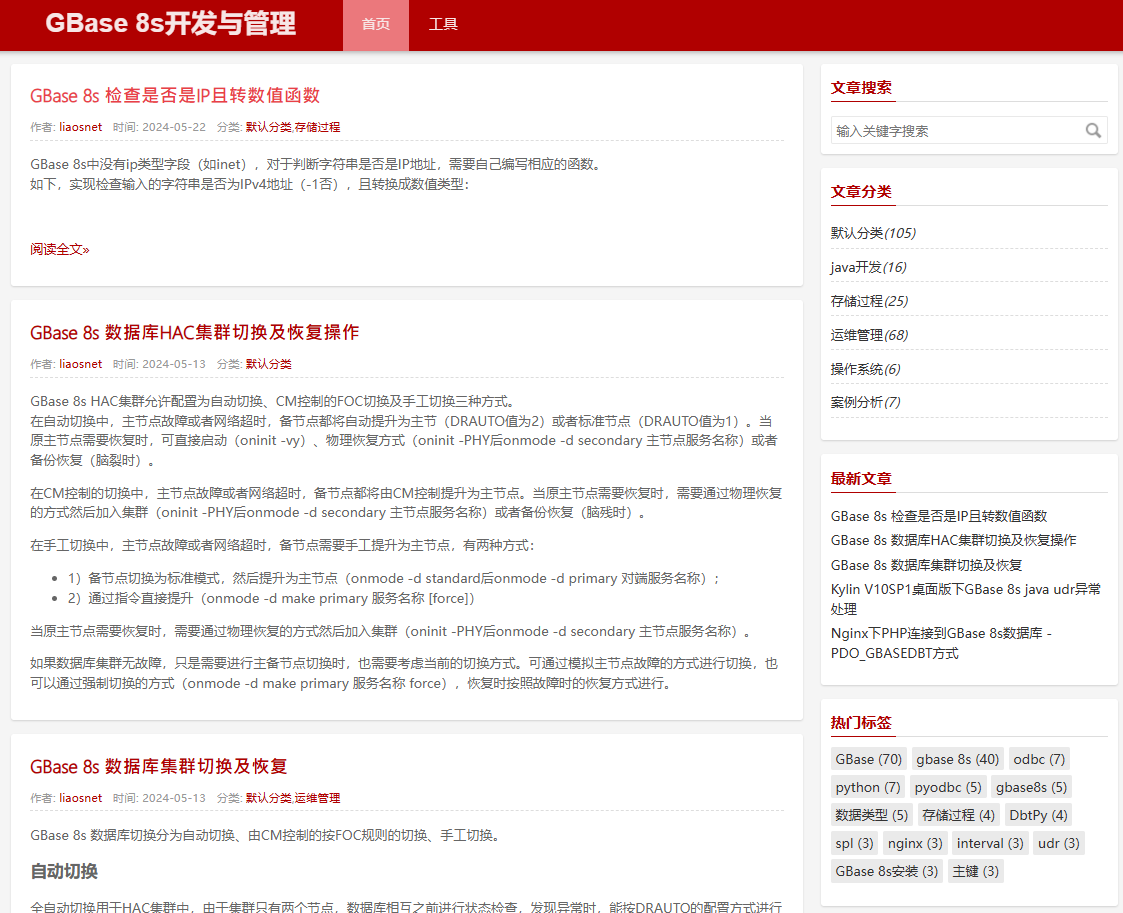Click 阅读全文» to read the full article

tap(59, 249)
